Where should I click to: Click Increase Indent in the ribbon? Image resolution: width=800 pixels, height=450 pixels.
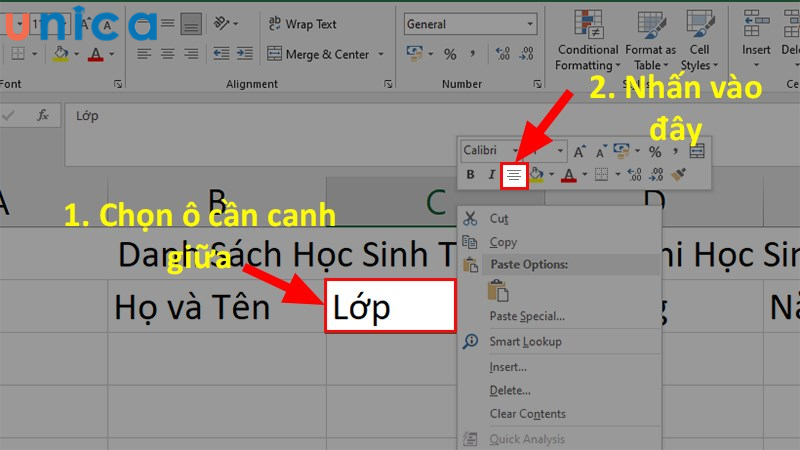[x=245, y=54]
